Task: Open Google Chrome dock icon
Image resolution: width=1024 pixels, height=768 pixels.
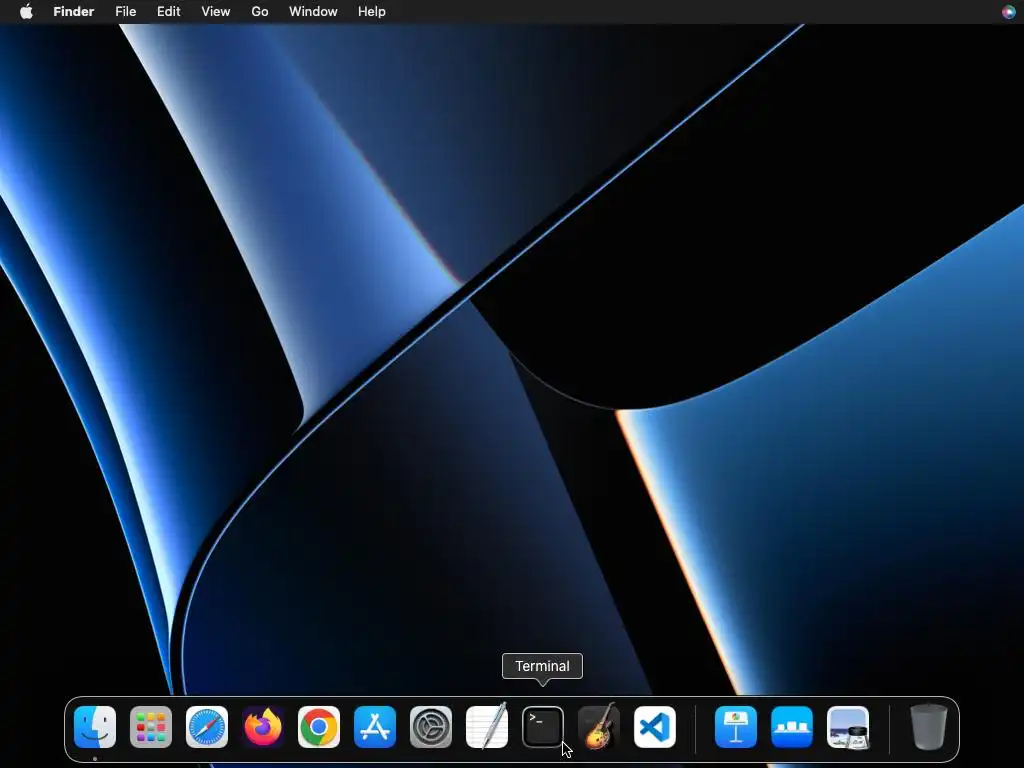Action: 319,727
